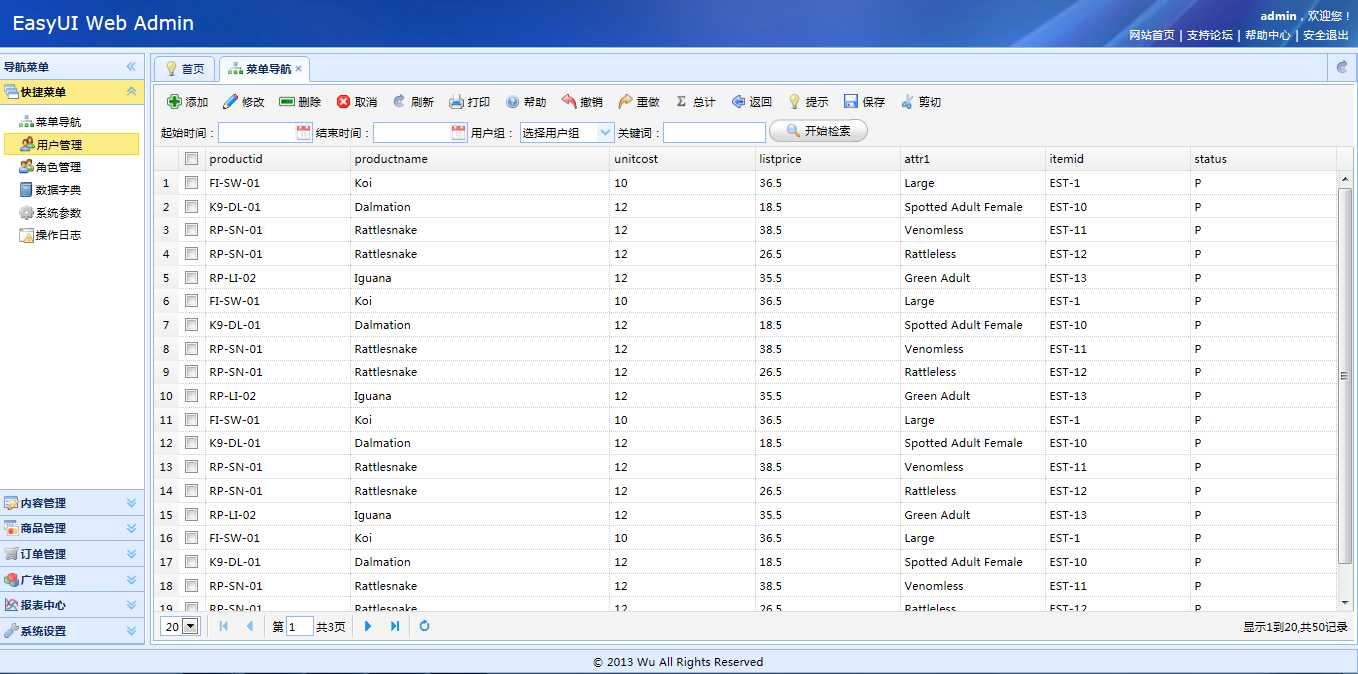Switch to the 首页 tab

[x=185, y=69]
